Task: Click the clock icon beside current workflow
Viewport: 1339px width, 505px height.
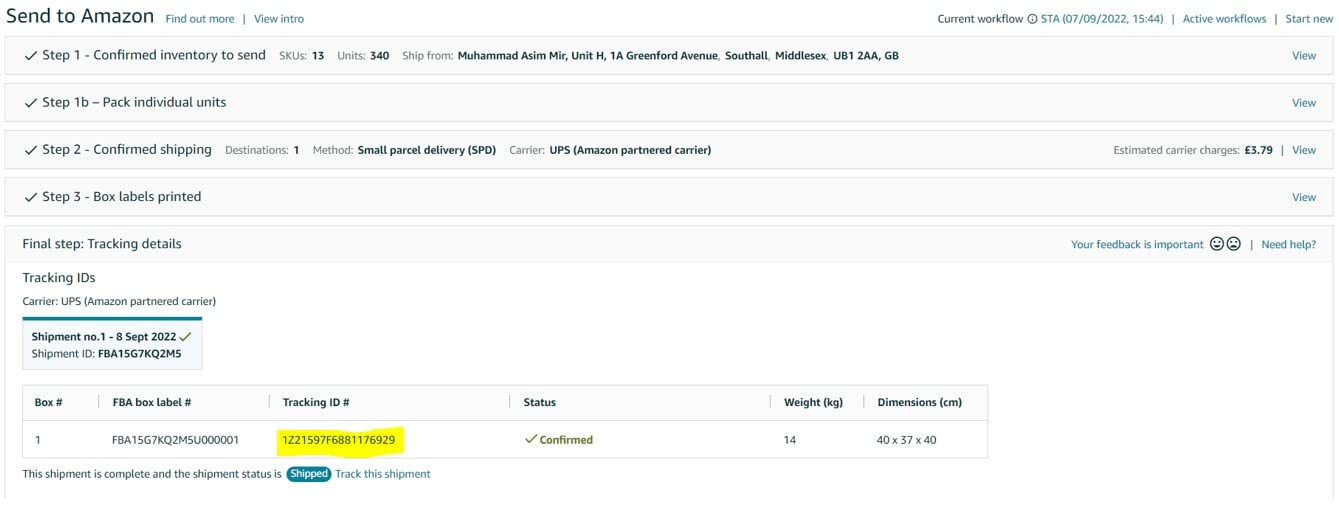Action: [1032, 19]
